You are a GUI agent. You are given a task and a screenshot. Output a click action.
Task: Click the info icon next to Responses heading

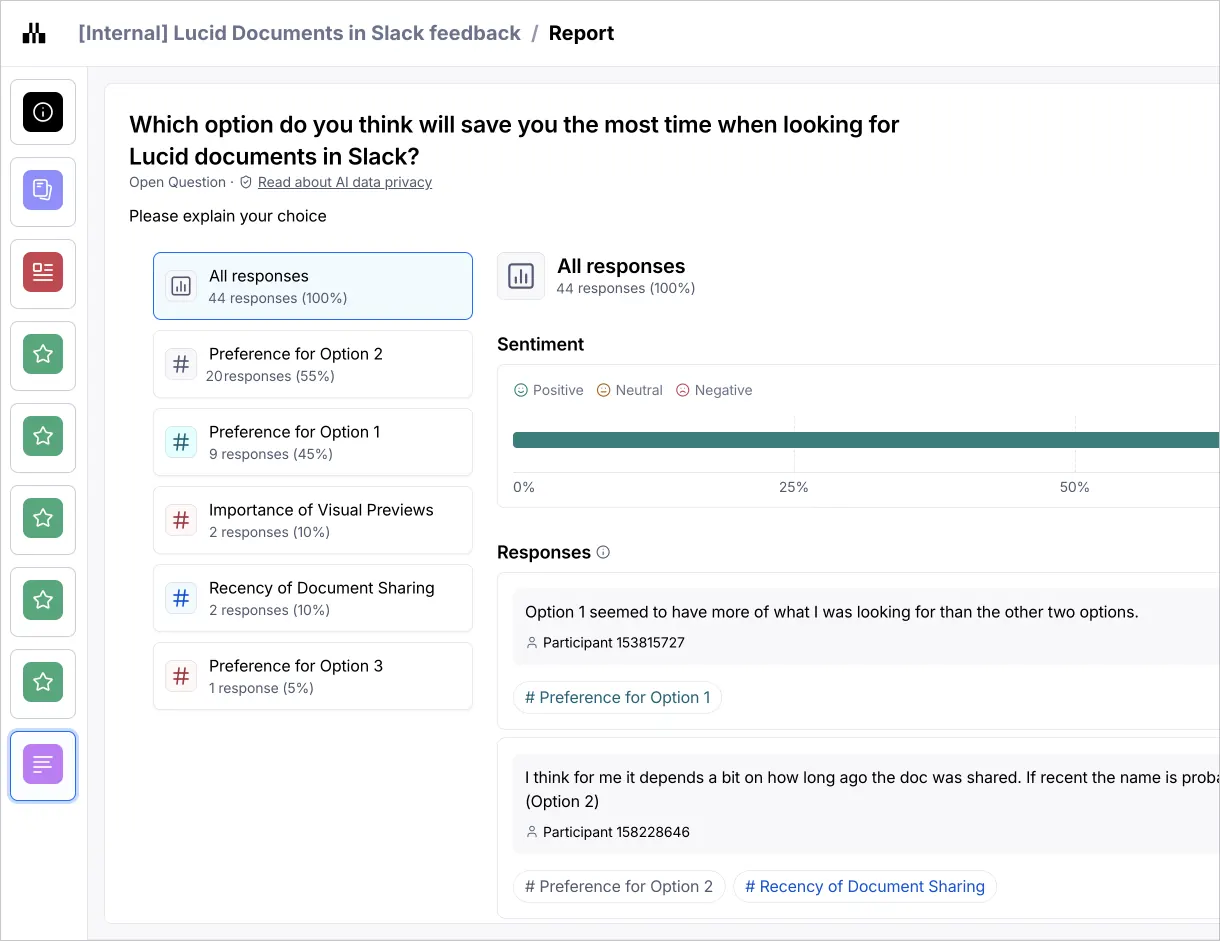(603, 552)
